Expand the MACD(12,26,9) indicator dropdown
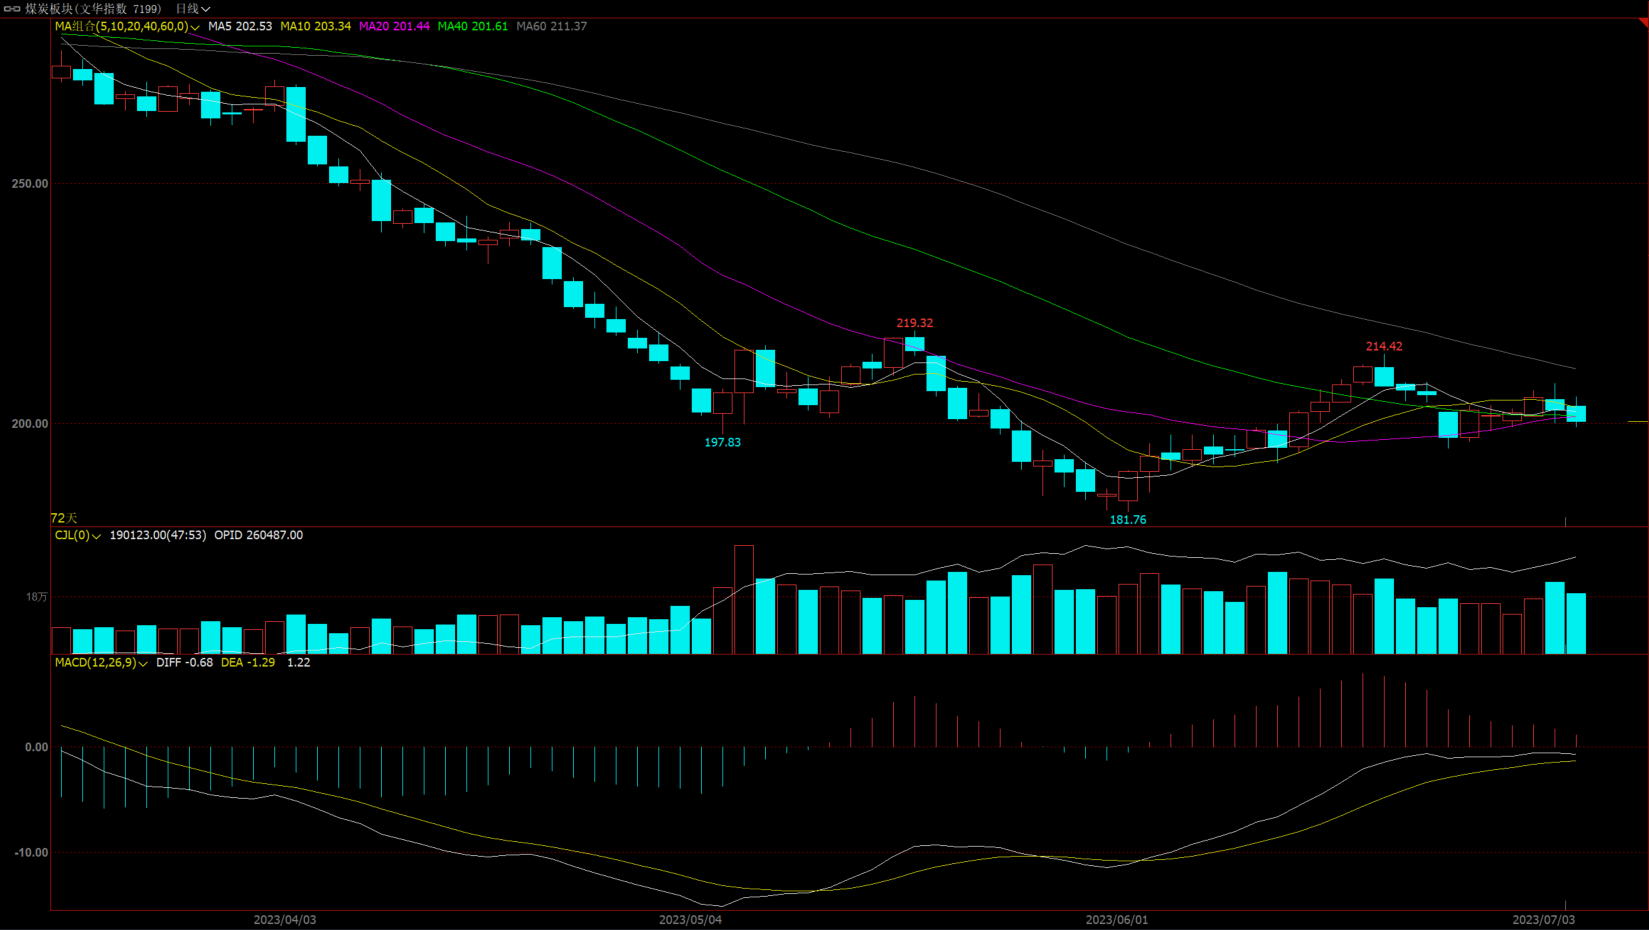Image resolution: width=1649 pixels, height=930 pixels. [x=101, y=663]
